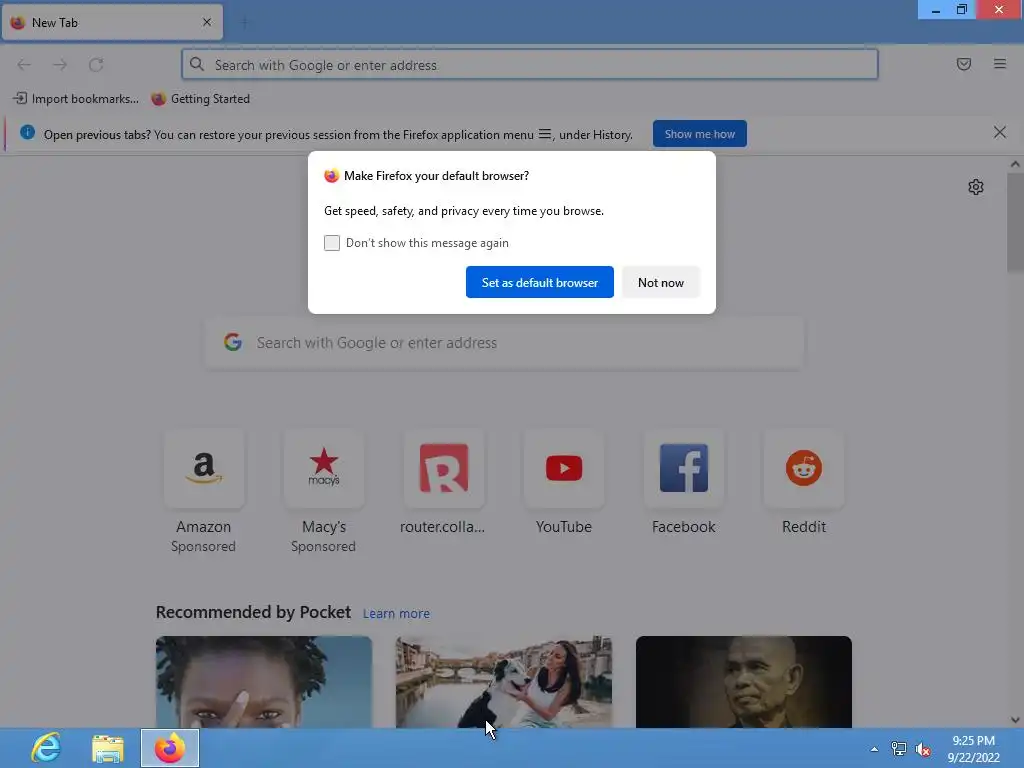Open Pocket story showing elderly monk
Screen dimensions: 1024x768
(x=744, y=682)
